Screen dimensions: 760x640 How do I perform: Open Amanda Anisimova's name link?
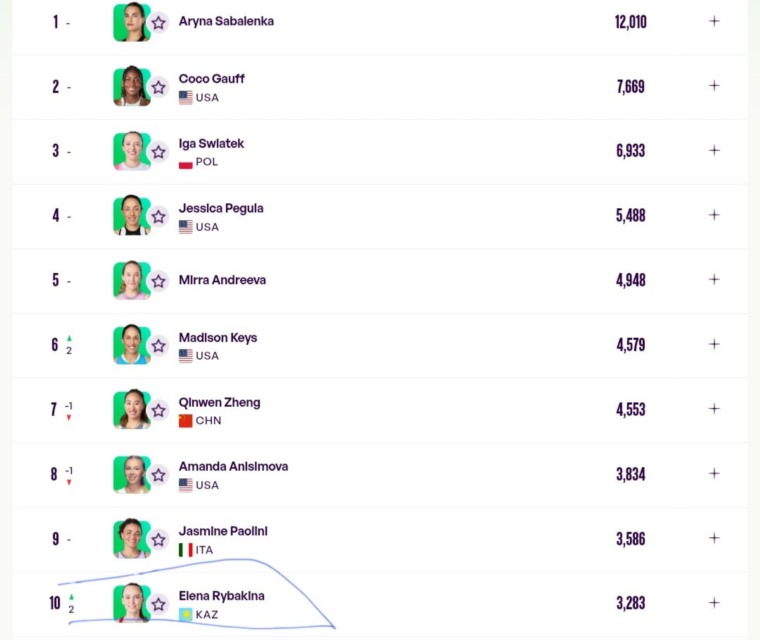(233, 466)
